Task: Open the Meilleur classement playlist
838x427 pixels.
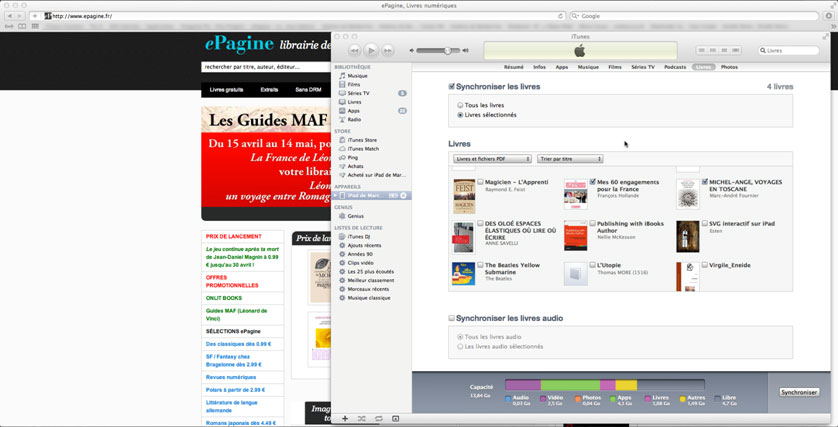Action: point(372,280)
